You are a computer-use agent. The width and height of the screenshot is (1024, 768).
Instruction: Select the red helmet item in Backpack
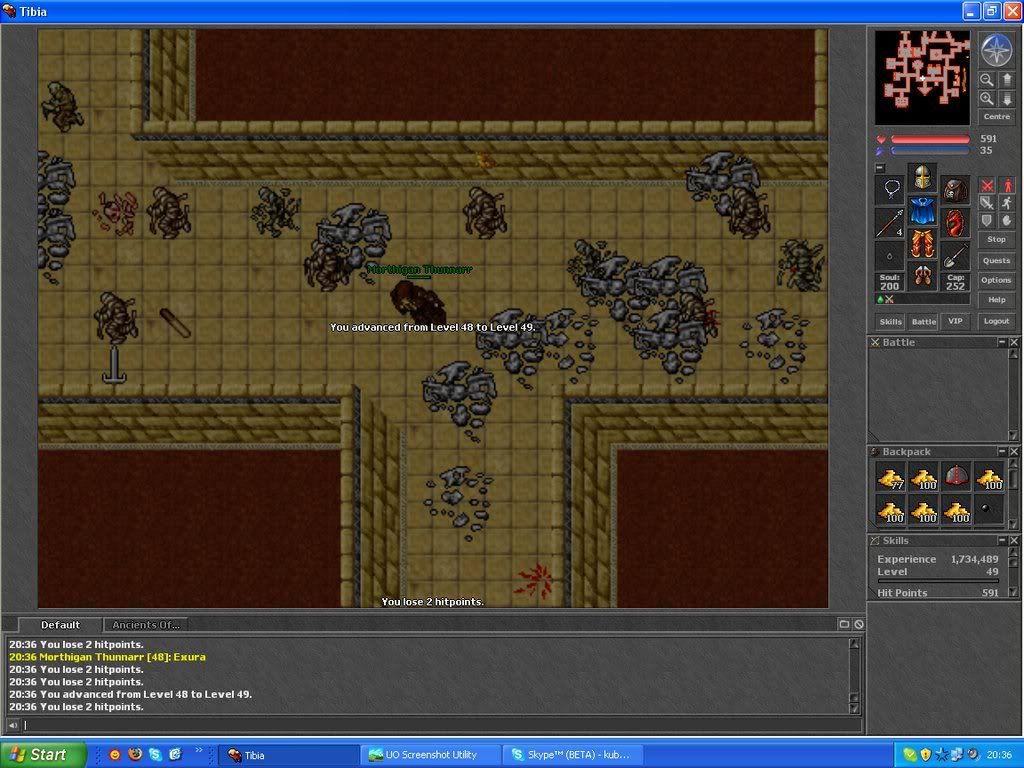(957, 477)
